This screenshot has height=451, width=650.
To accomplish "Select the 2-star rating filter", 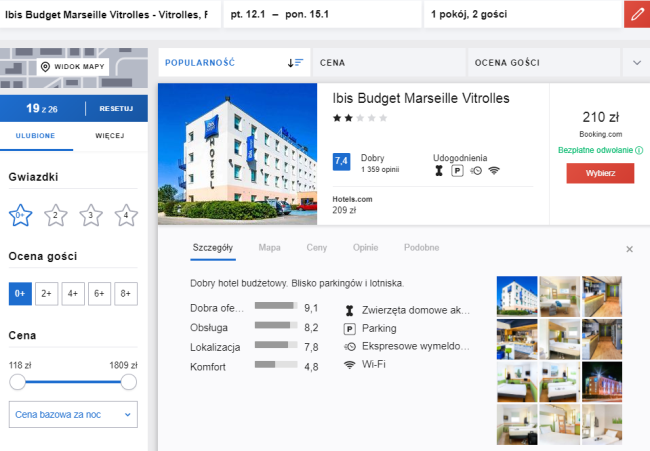I will (56, 215).
